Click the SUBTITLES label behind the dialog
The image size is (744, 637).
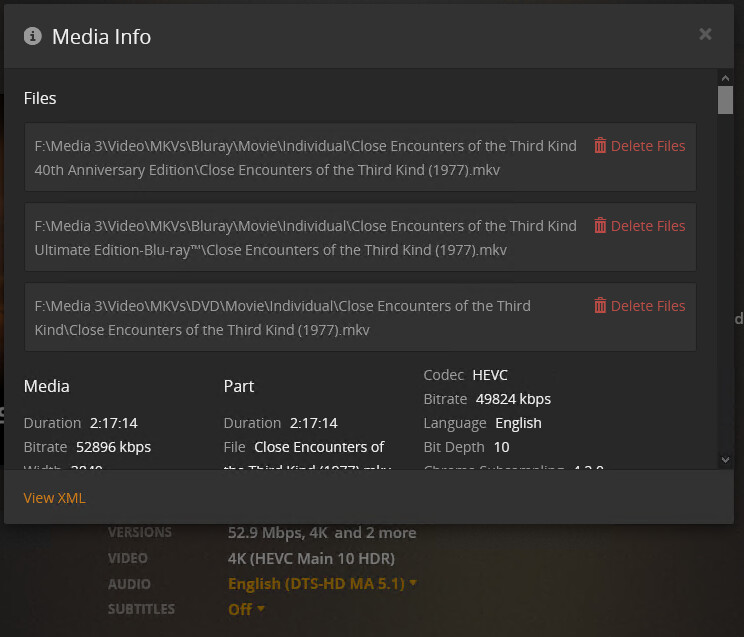pyautogui.click(x=141, y=609)
